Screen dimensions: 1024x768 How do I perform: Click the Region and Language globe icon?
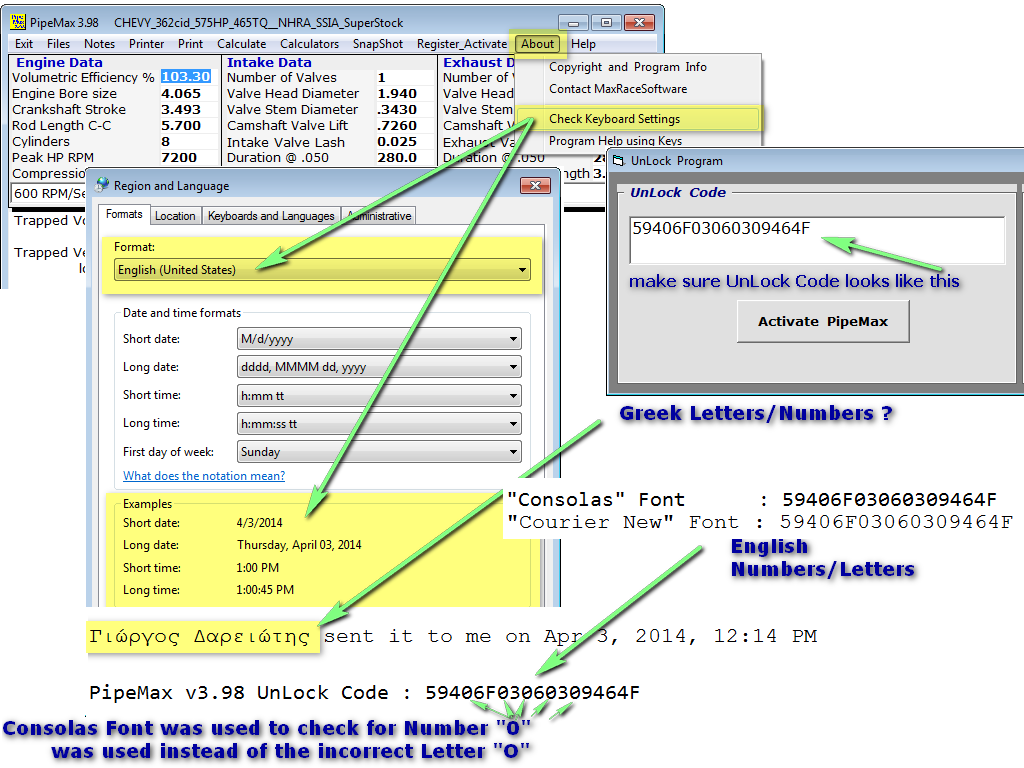[x=102, y=185]
